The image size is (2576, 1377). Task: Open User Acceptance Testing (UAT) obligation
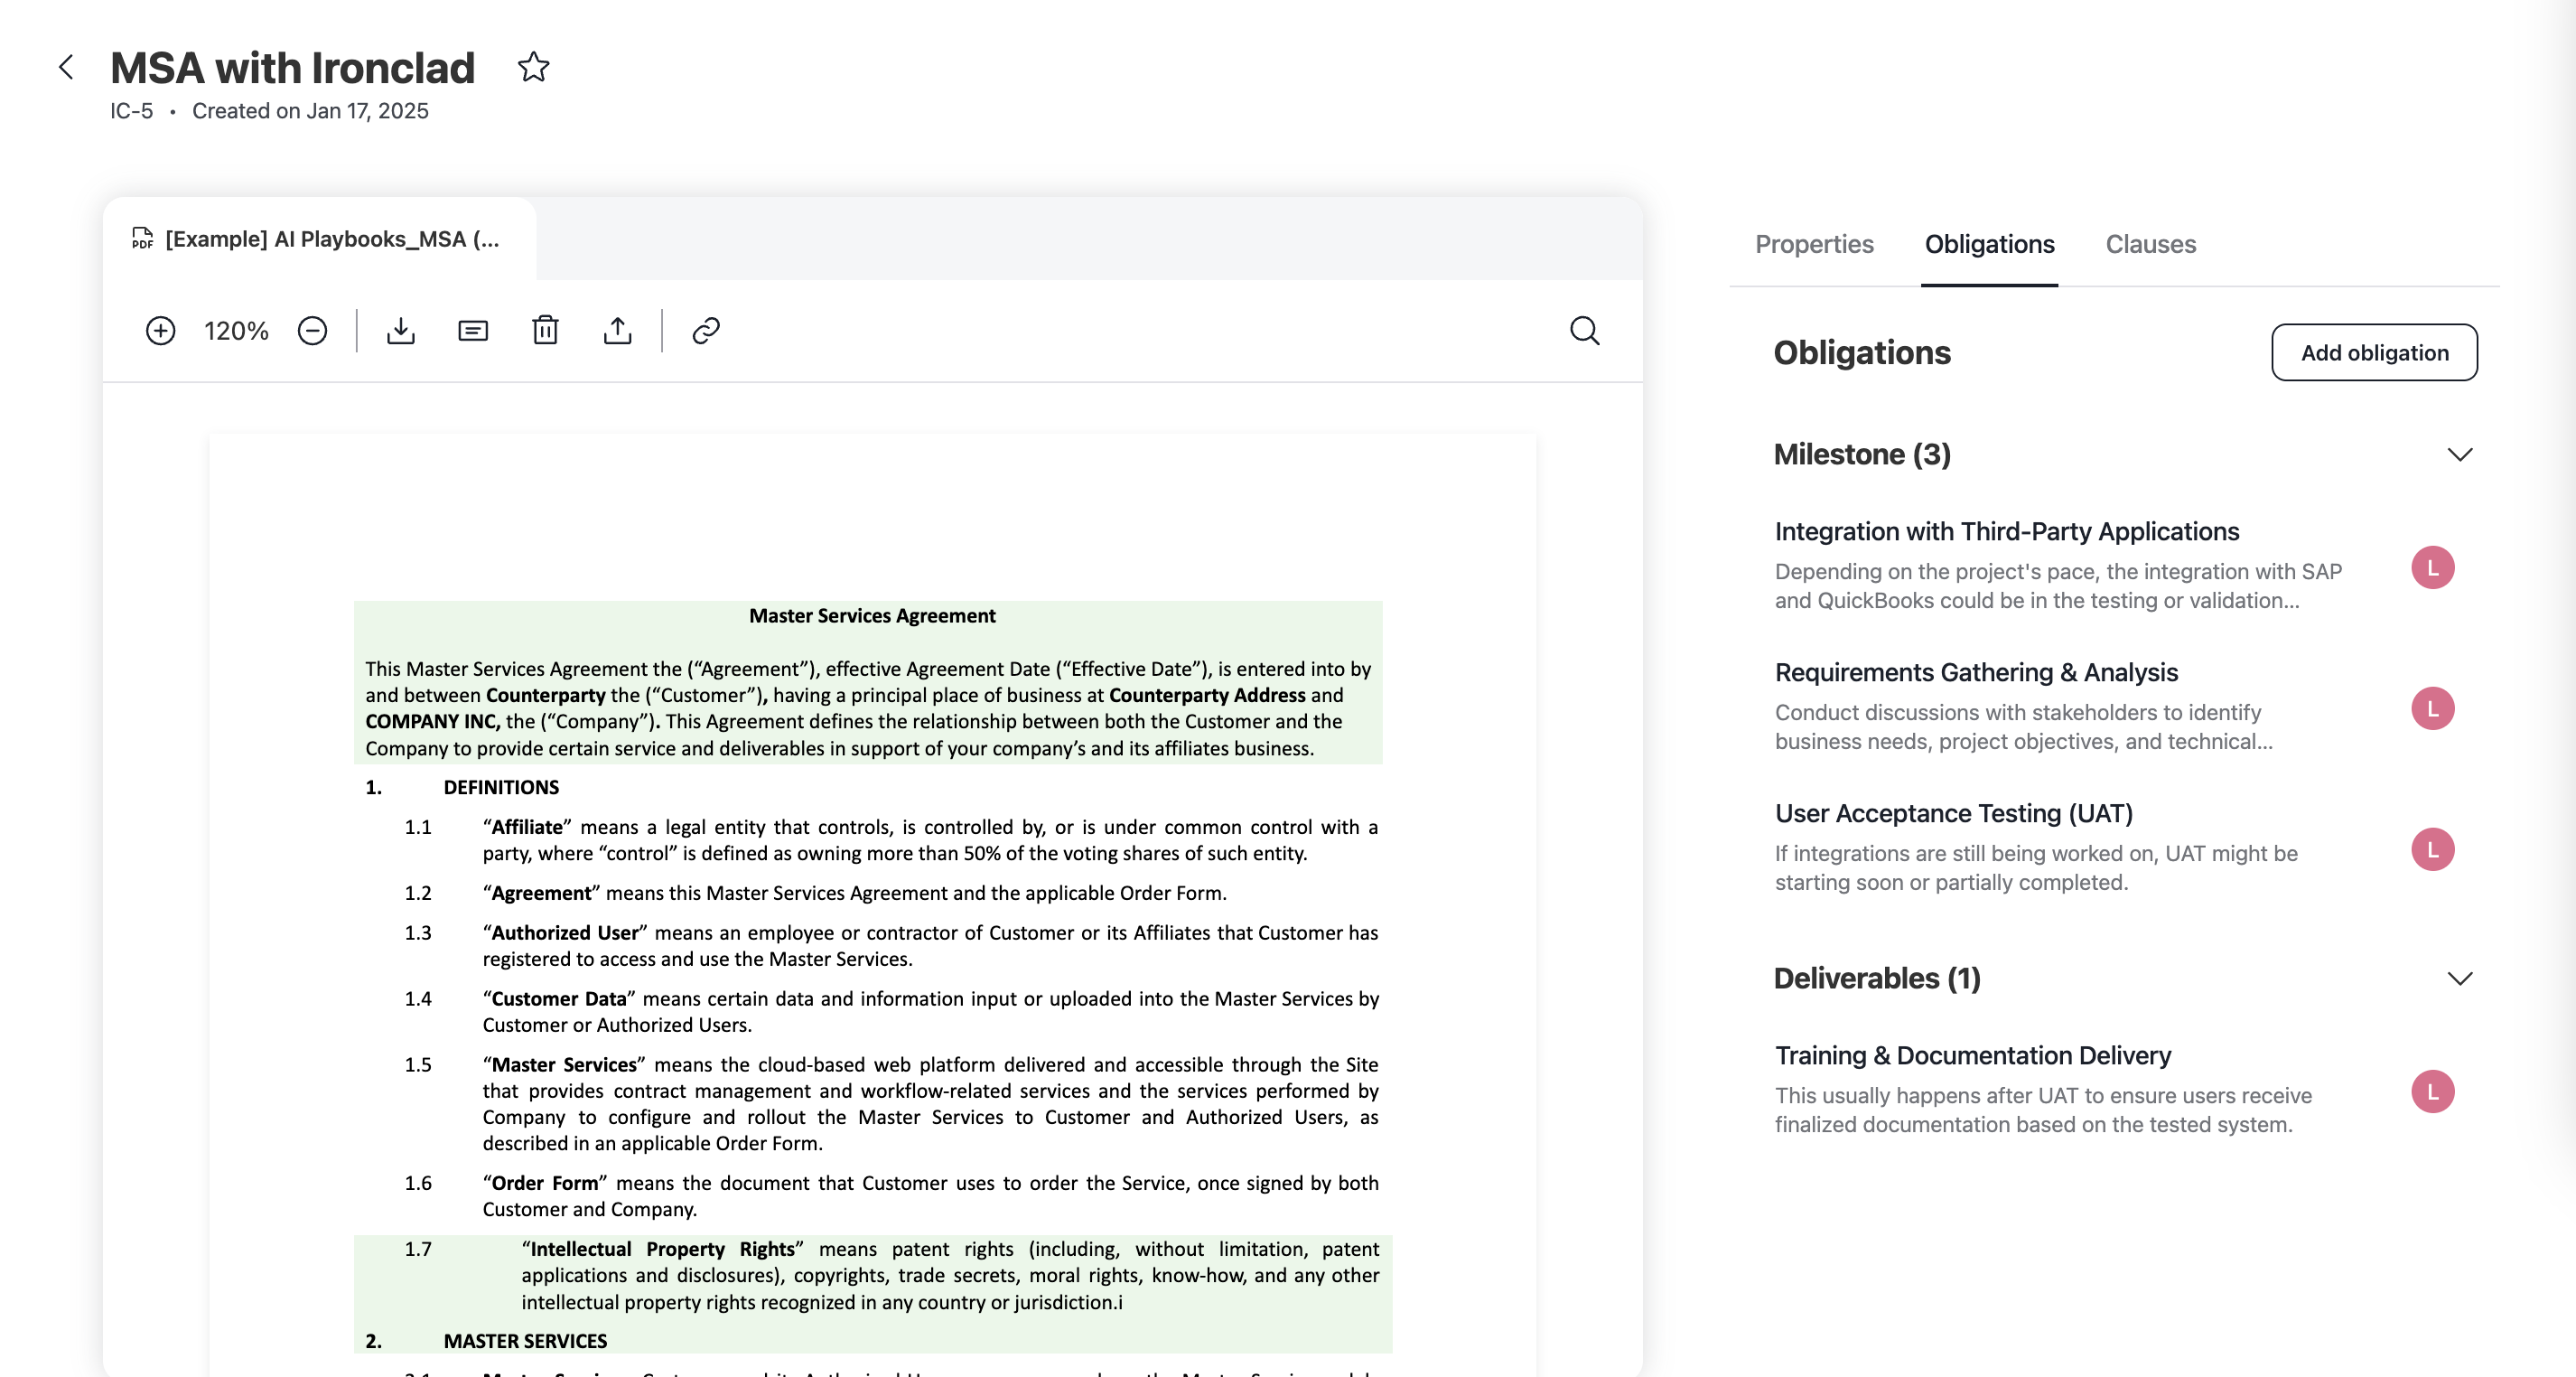[x=1953, y=813]
